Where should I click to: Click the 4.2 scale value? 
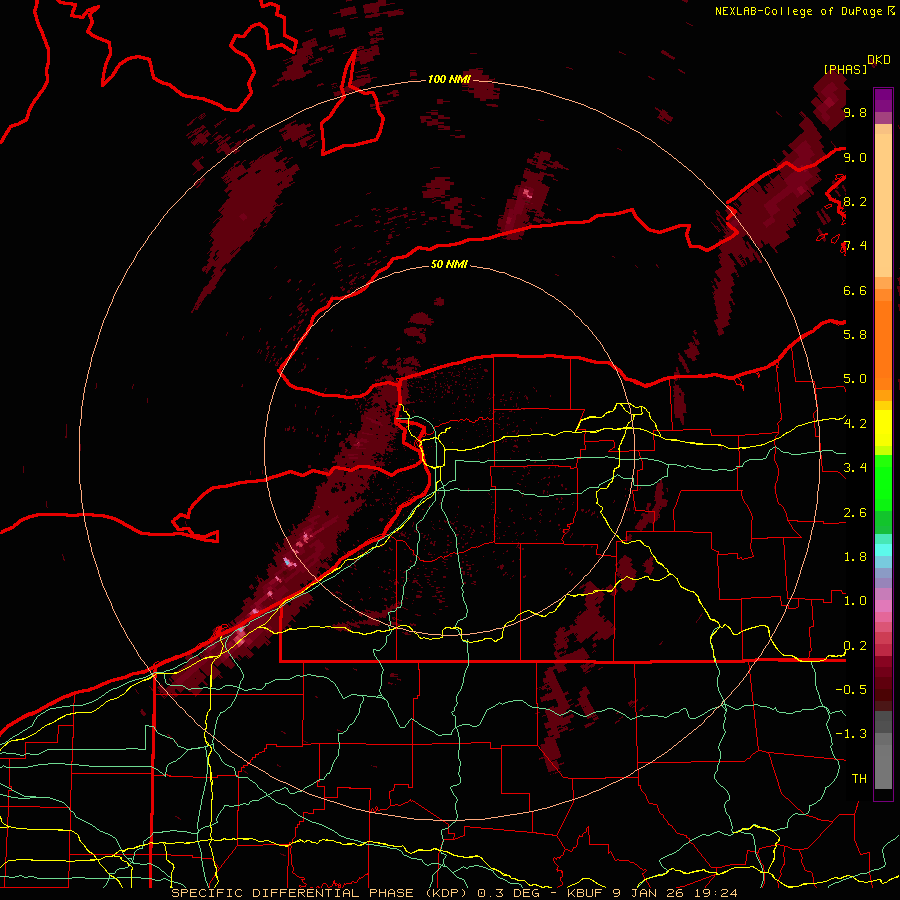point(855,424)
